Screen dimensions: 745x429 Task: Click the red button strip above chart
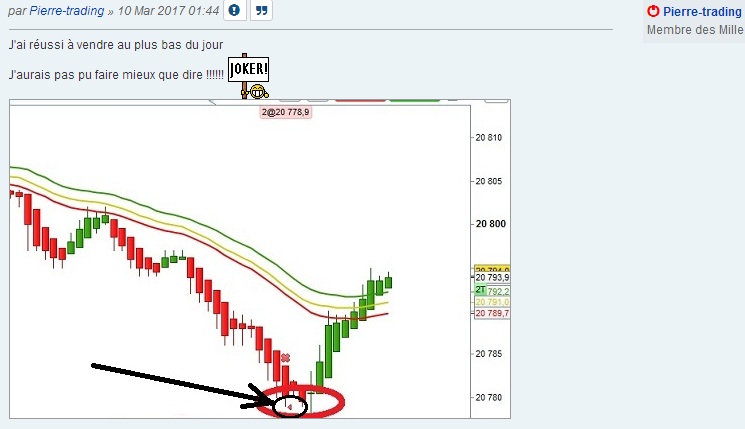pyautogui.click(x=360, y=100)
